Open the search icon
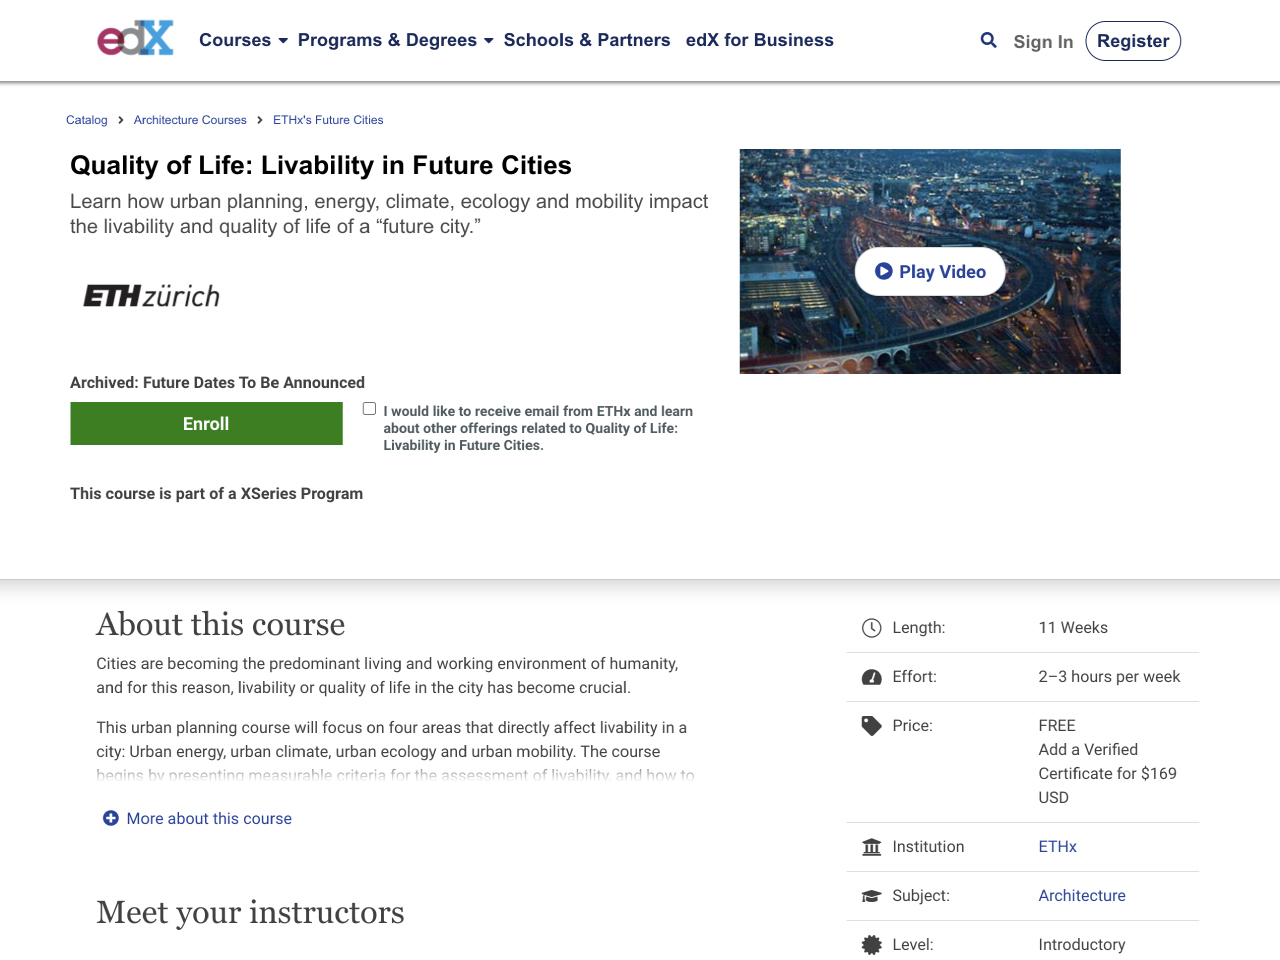This screenshot has height=960, width=1280. pos(987,39)
